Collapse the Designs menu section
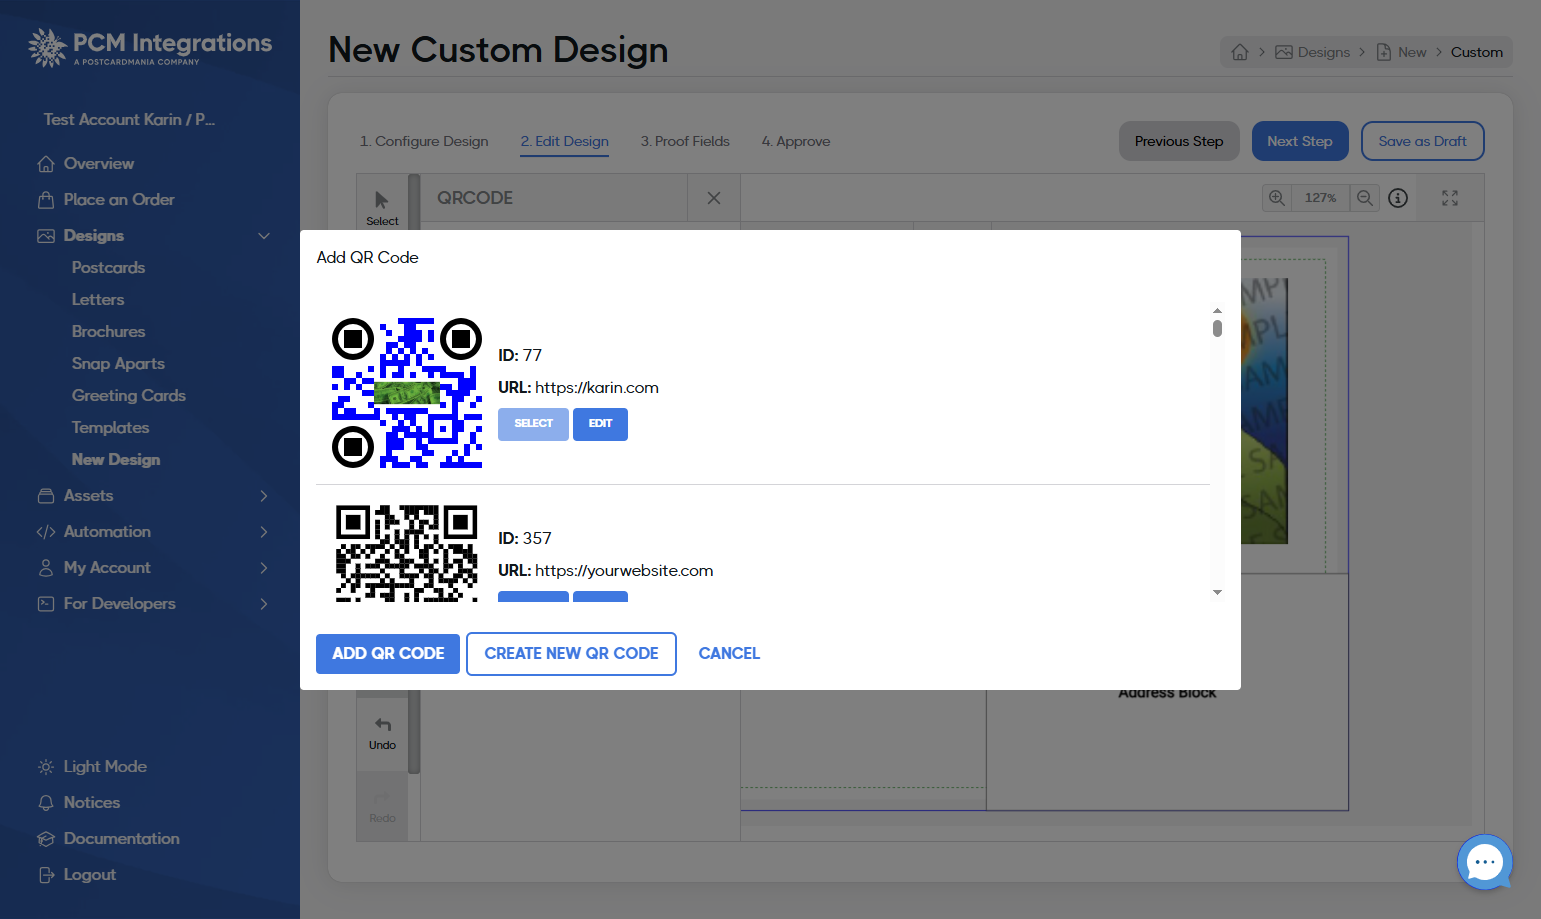Image resolution: width=1541 pixels, height=919 pixels. [x=264, y=236]
